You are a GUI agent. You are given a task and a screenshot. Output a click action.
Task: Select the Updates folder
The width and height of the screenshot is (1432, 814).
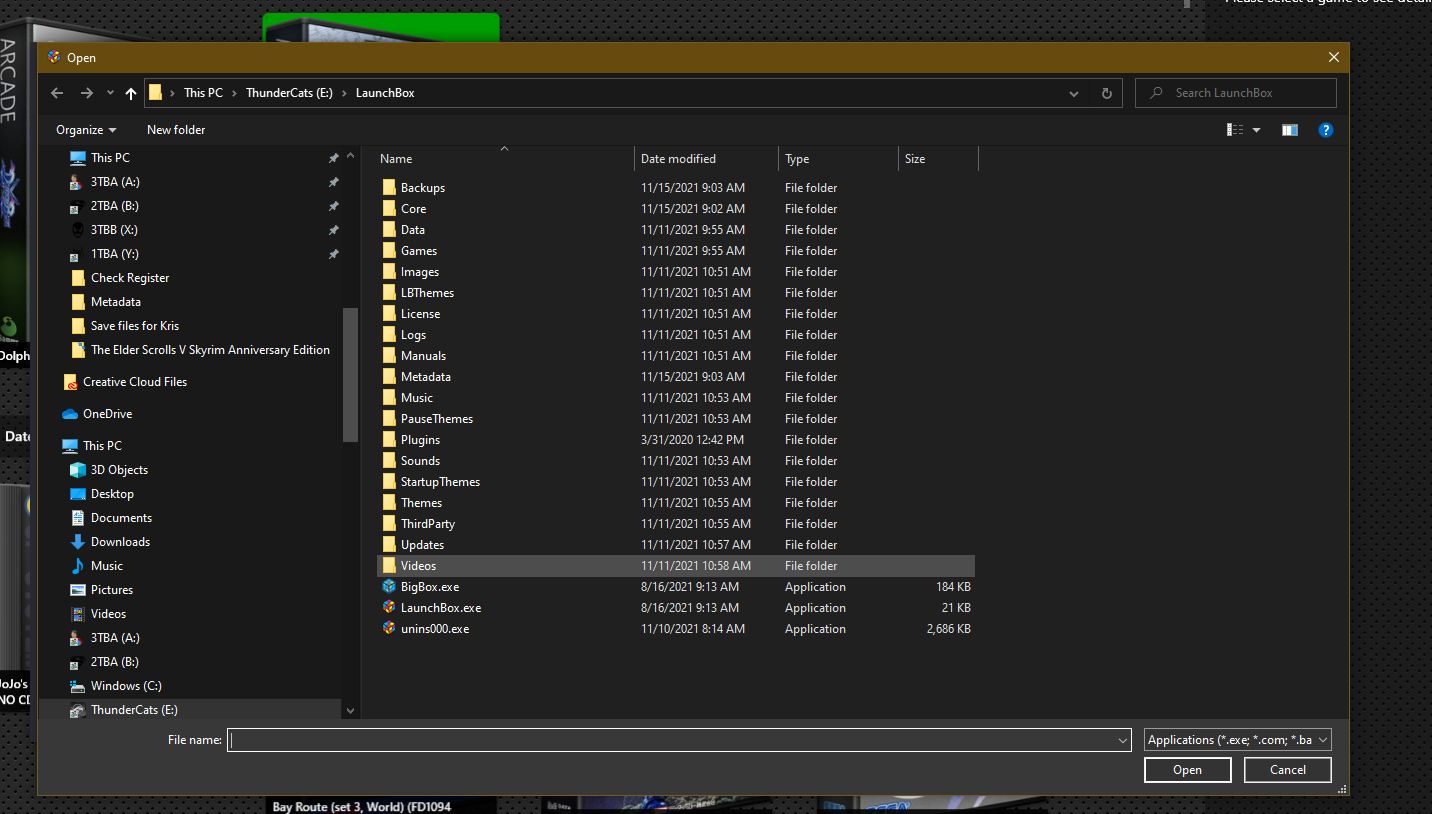click(x=422, y=545)
